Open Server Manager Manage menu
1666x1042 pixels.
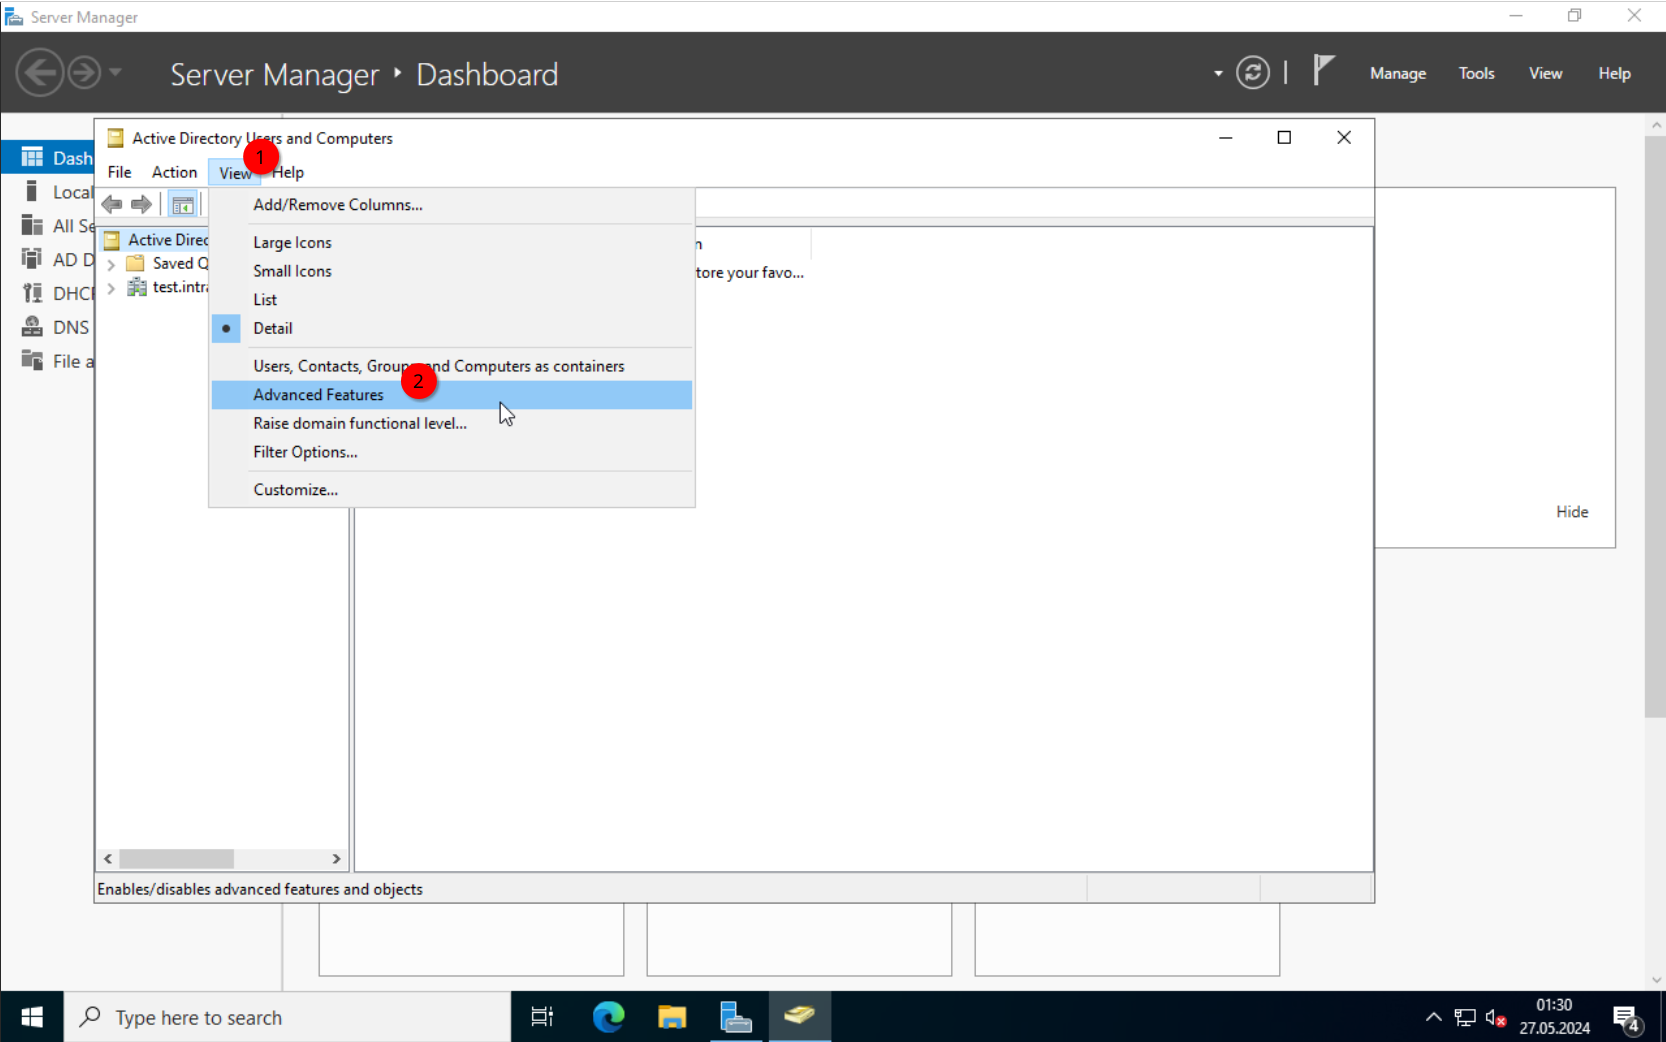(x=1397, y=73)
